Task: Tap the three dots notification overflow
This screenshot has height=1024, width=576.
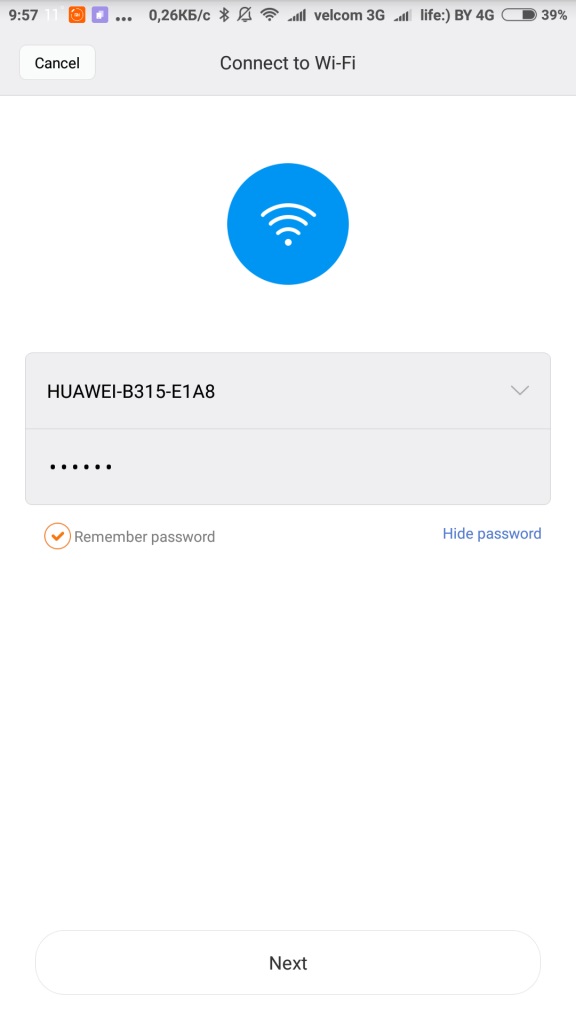Action: point(124,18)
